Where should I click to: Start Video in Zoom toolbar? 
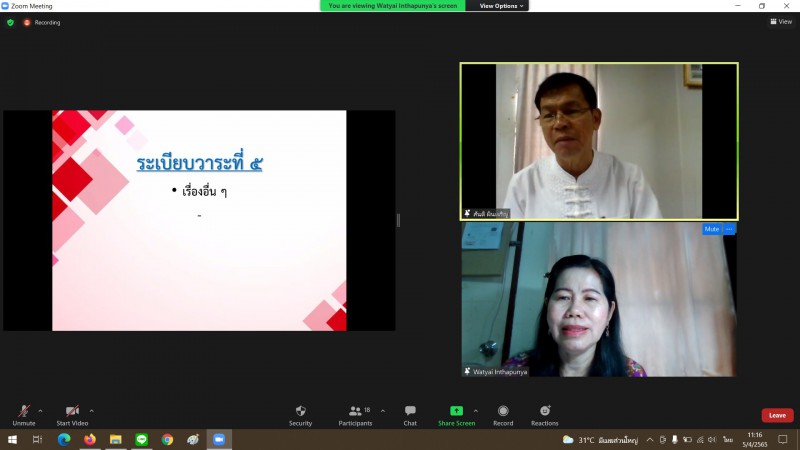pyautogui.click(x=72, y=415)
